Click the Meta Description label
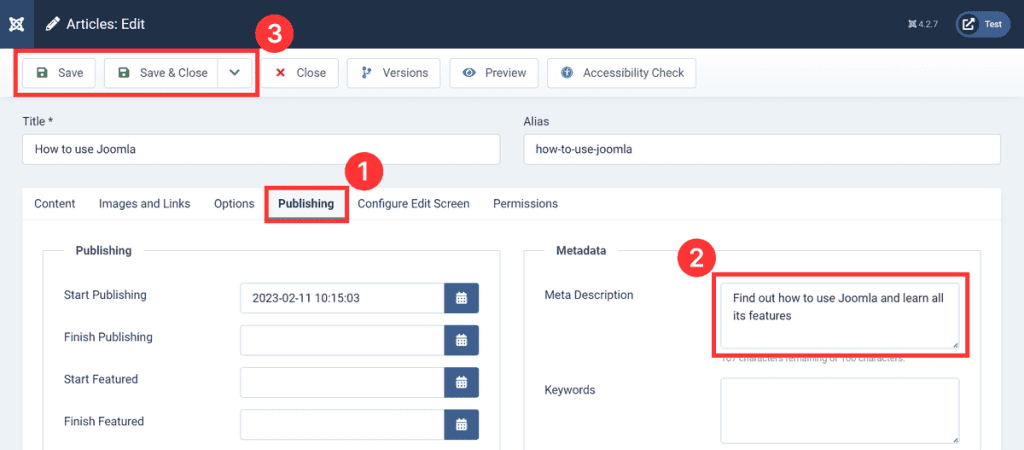 (589, 295)
